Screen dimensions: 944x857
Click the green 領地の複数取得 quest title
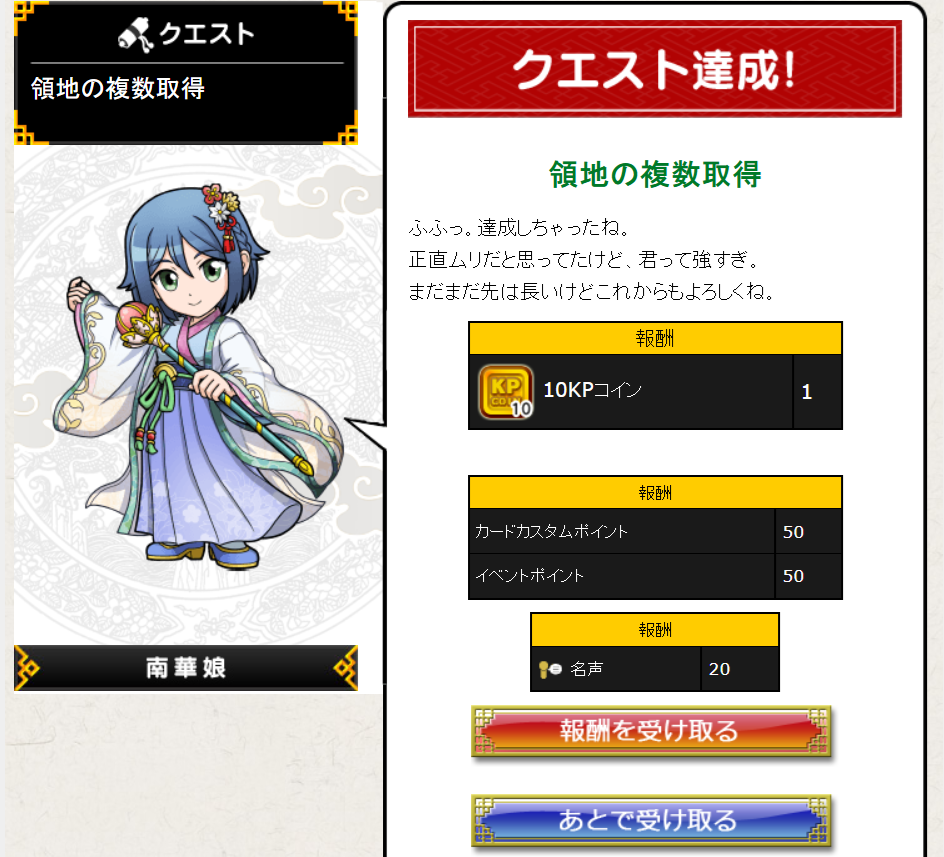click(x=655, y=175)
